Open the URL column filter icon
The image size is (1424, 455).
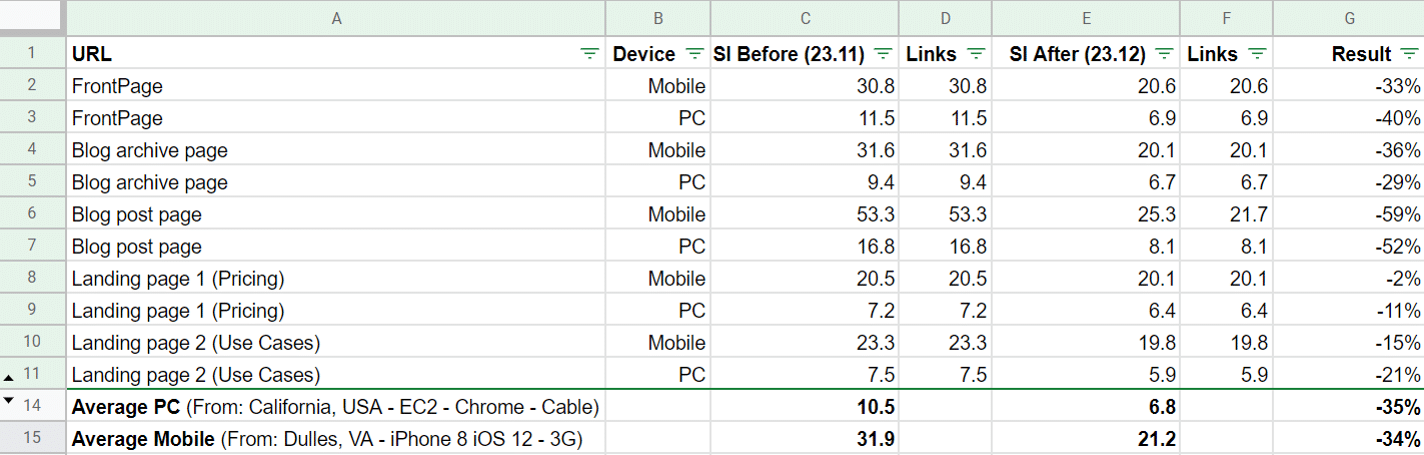pyautogui.click(x=590, y=54)
